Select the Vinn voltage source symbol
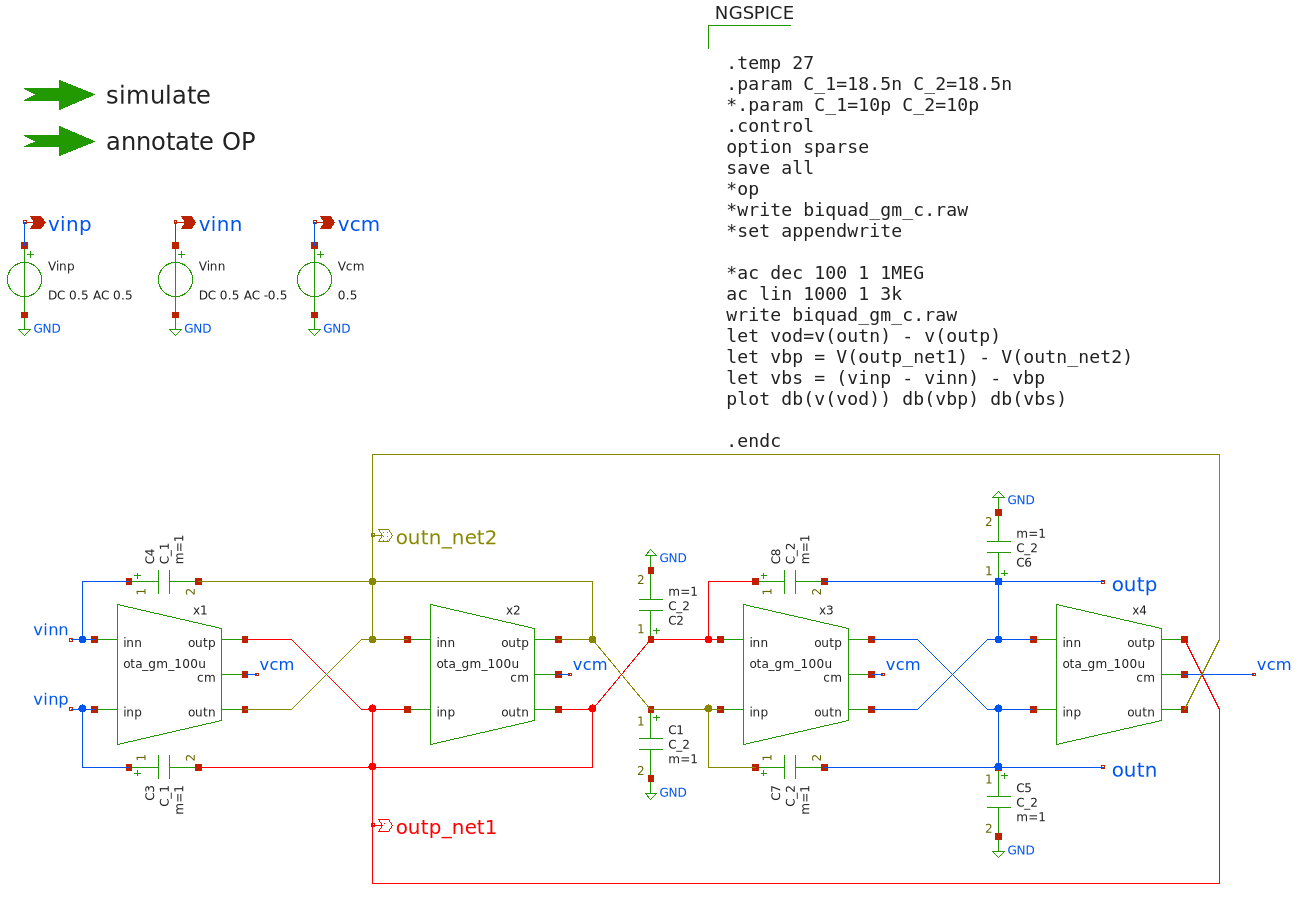Viewport: 1297px width, 901px height. tap(176, 280)
